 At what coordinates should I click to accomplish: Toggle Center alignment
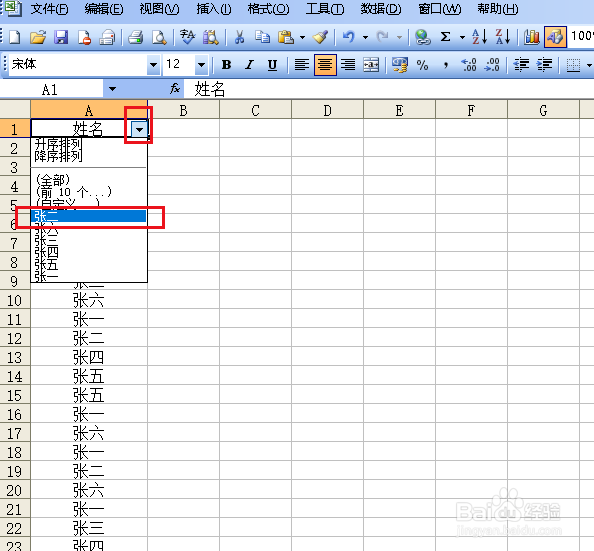click(x=325, y=65)
